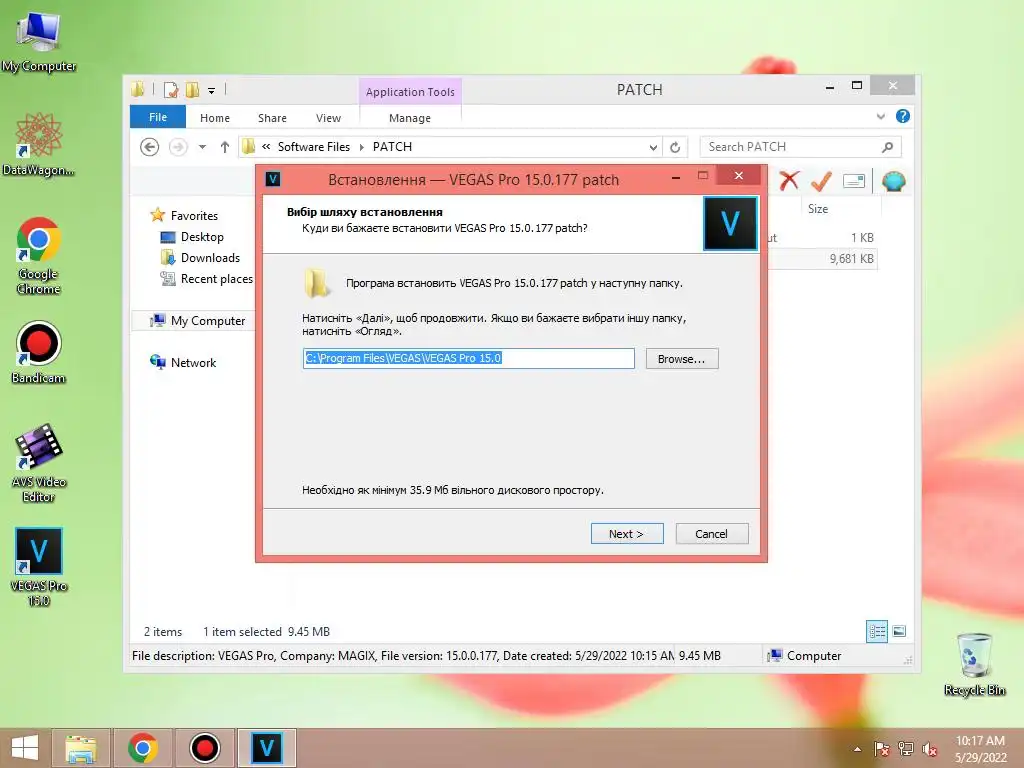Show hidden tray icons arrow
Image resolution: width=1024 pixels, height=768 pixels.
click(857, 749)
